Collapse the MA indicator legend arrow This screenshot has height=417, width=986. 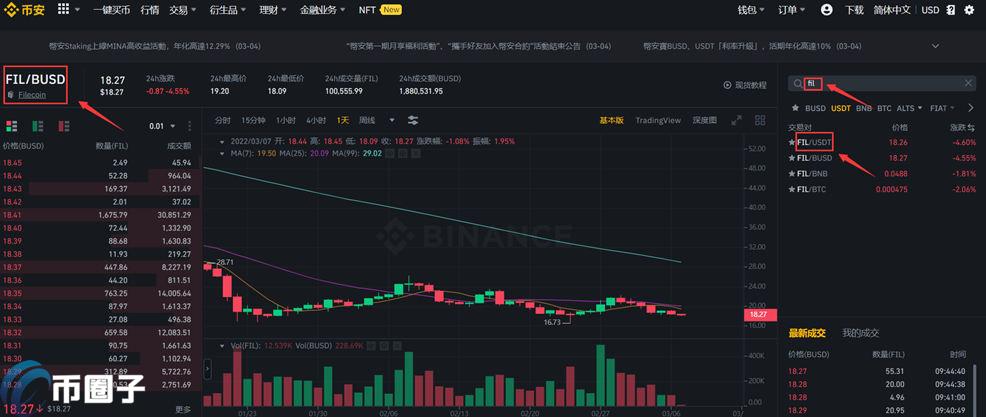click(x=221, y=153)
